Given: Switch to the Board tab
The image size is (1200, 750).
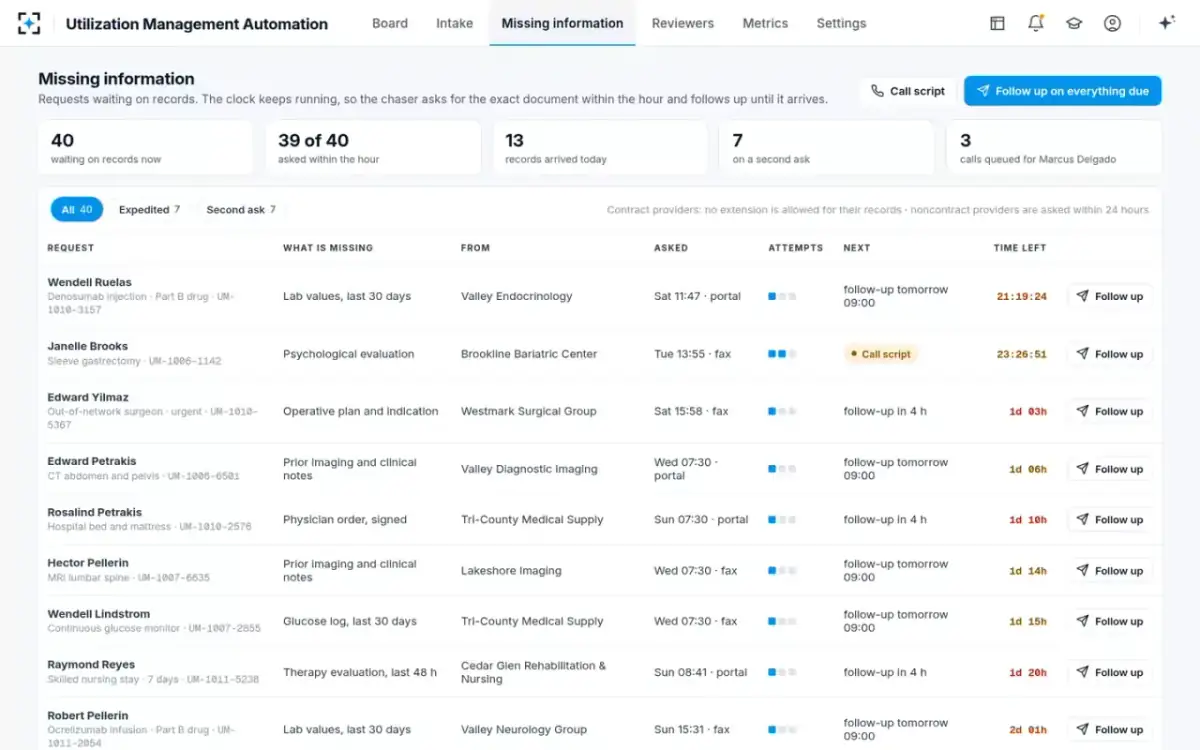Looking at the screenshot, I should click(390, 23).
